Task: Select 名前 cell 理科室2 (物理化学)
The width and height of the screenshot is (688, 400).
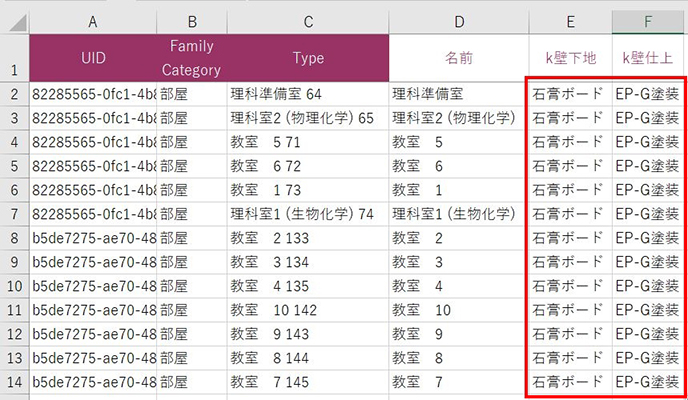Action: click(x=459, y=118)
